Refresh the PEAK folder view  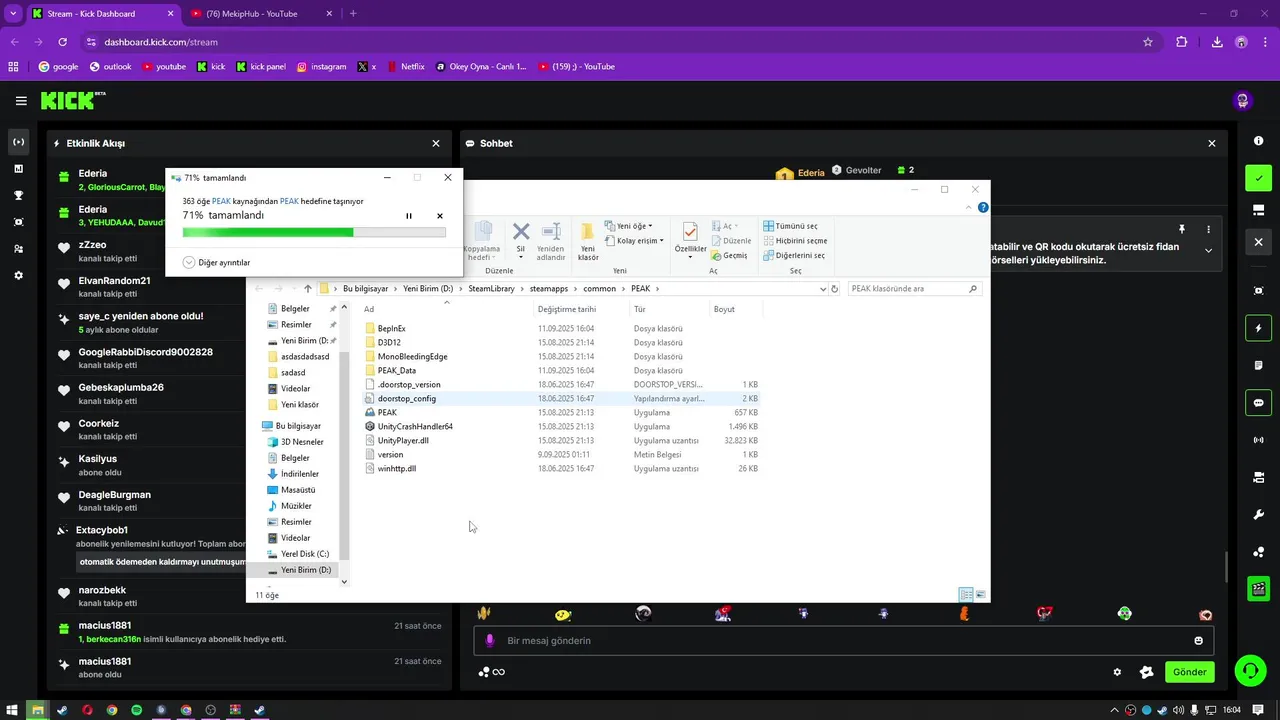[835, 289]
